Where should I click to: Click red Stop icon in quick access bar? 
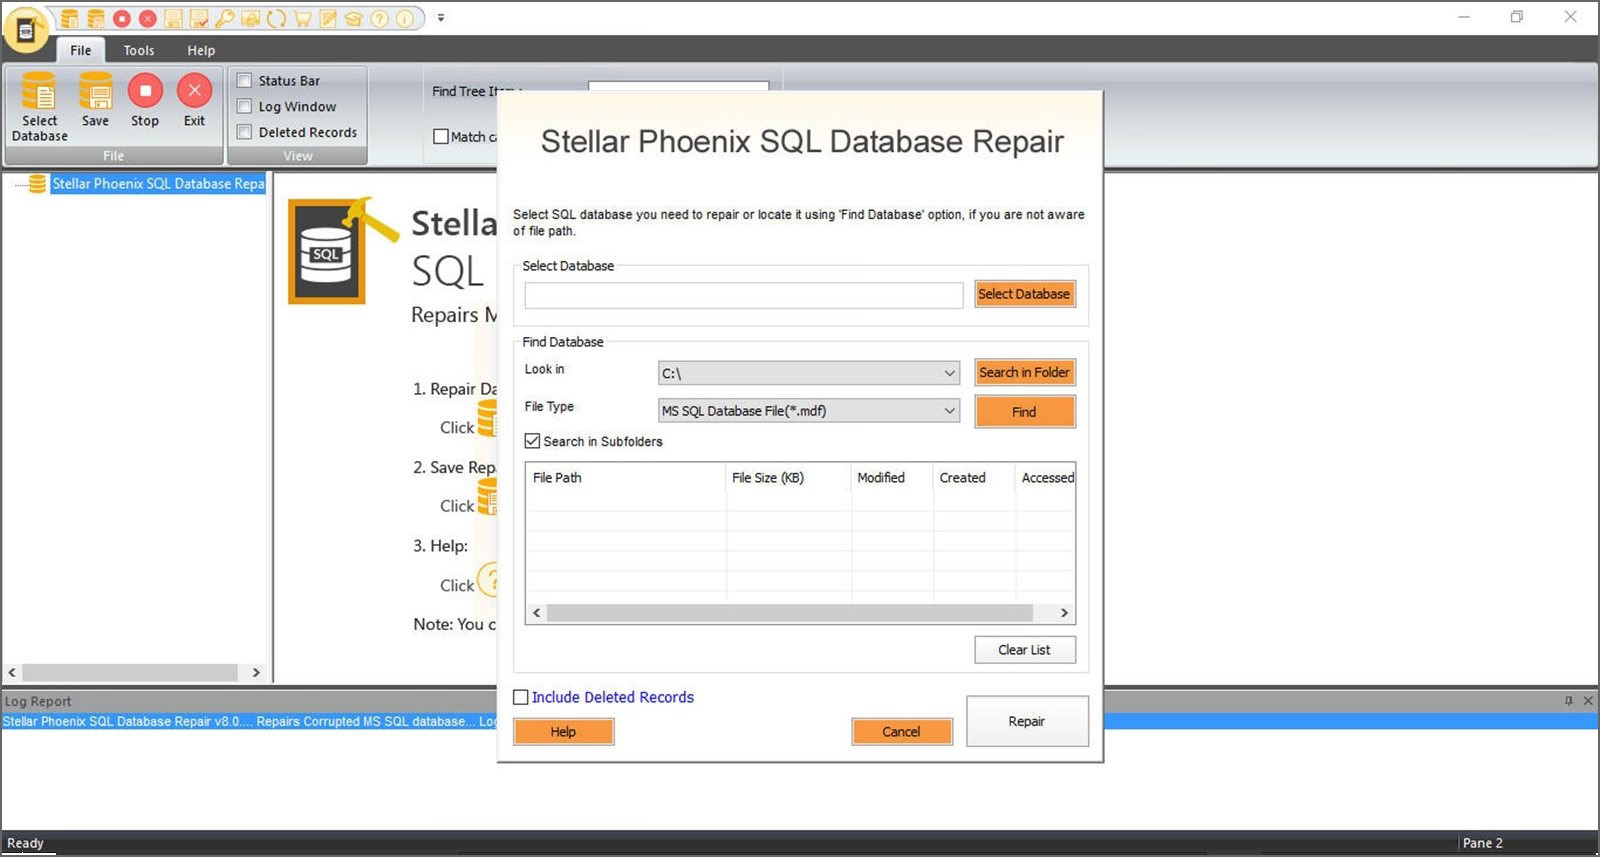(x=122, y=18)
